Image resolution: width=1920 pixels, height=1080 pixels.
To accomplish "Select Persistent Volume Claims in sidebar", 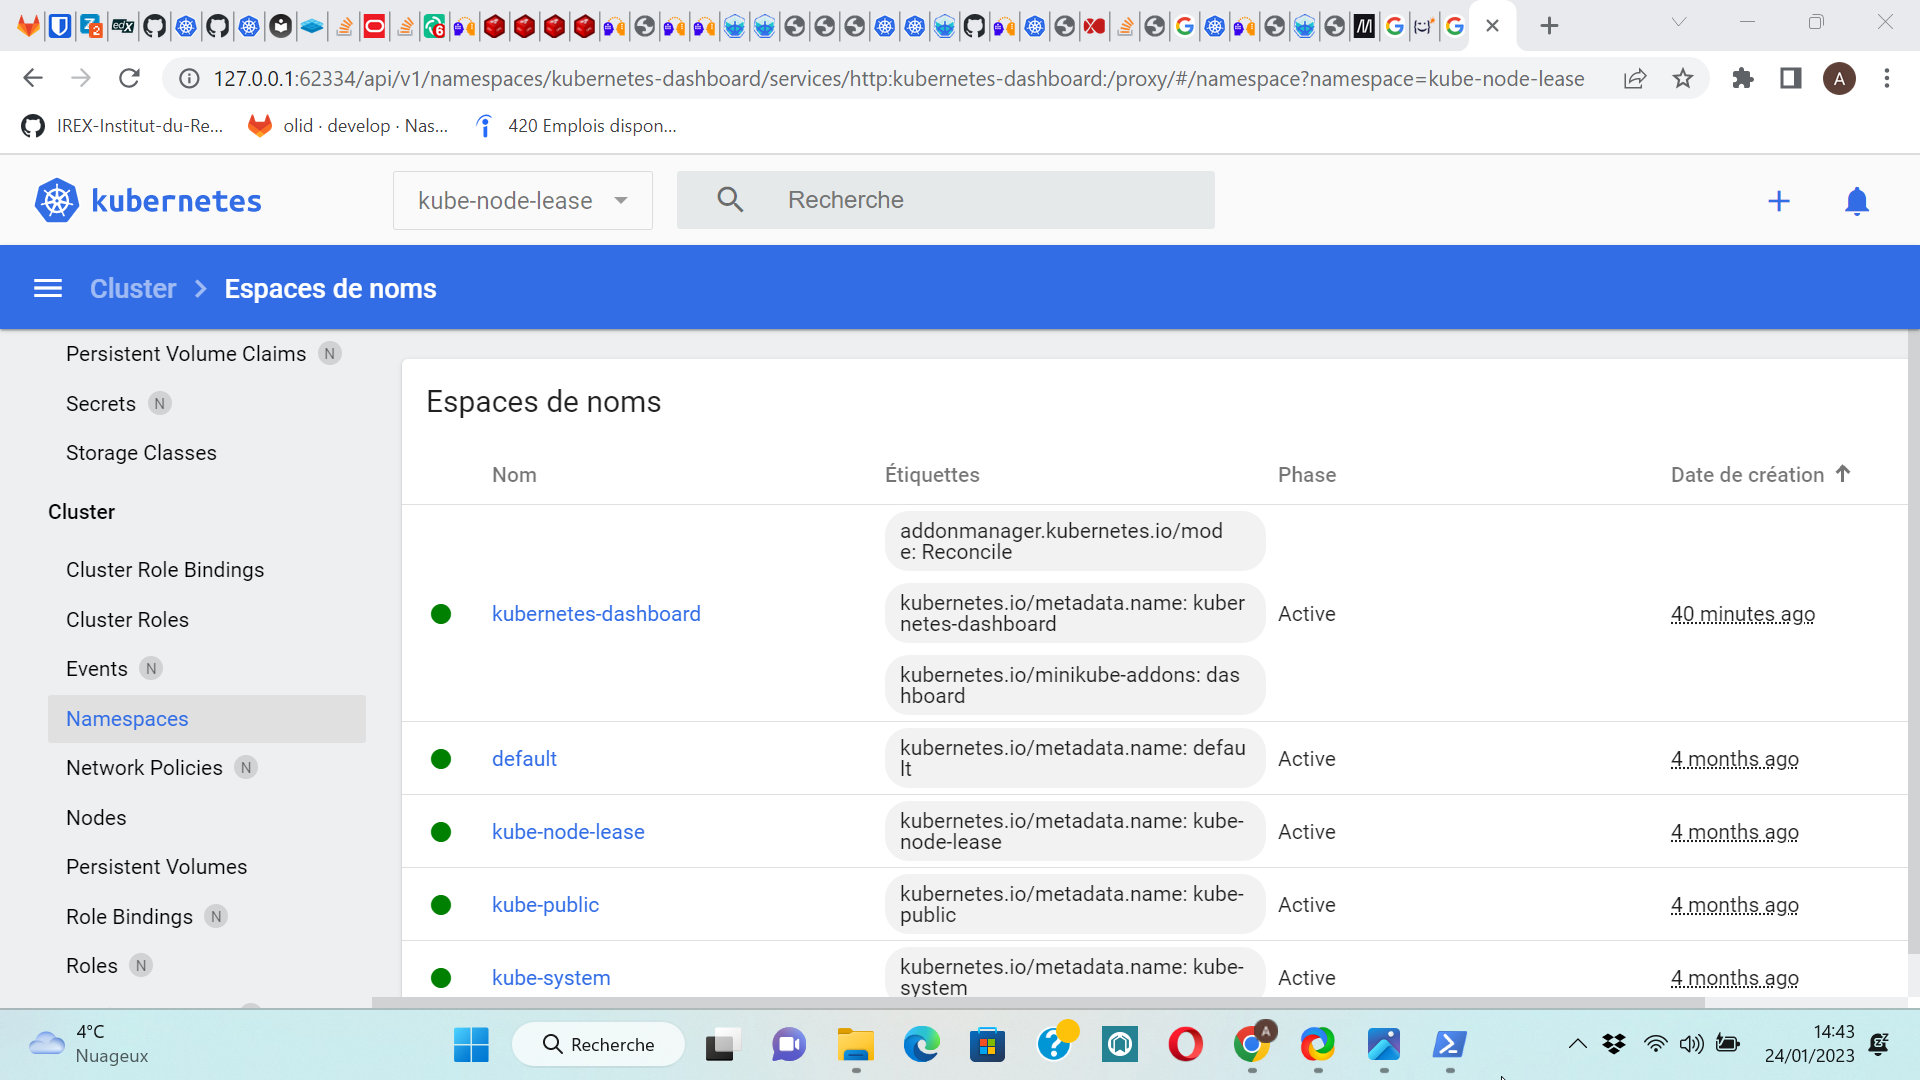I will 186,354.
